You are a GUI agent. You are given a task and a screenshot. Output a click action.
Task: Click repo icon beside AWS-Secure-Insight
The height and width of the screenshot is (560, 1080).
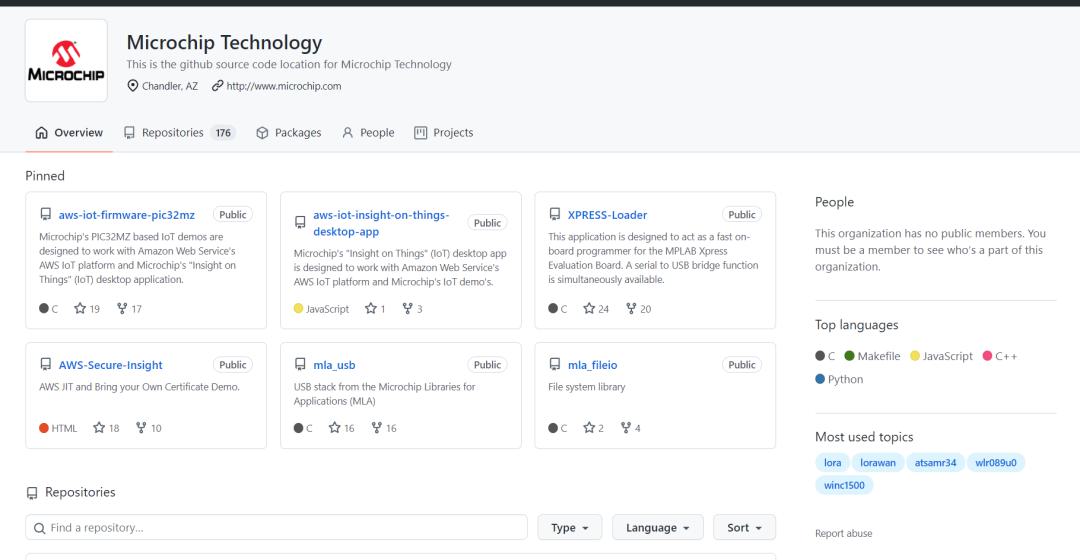click(45, 364)
